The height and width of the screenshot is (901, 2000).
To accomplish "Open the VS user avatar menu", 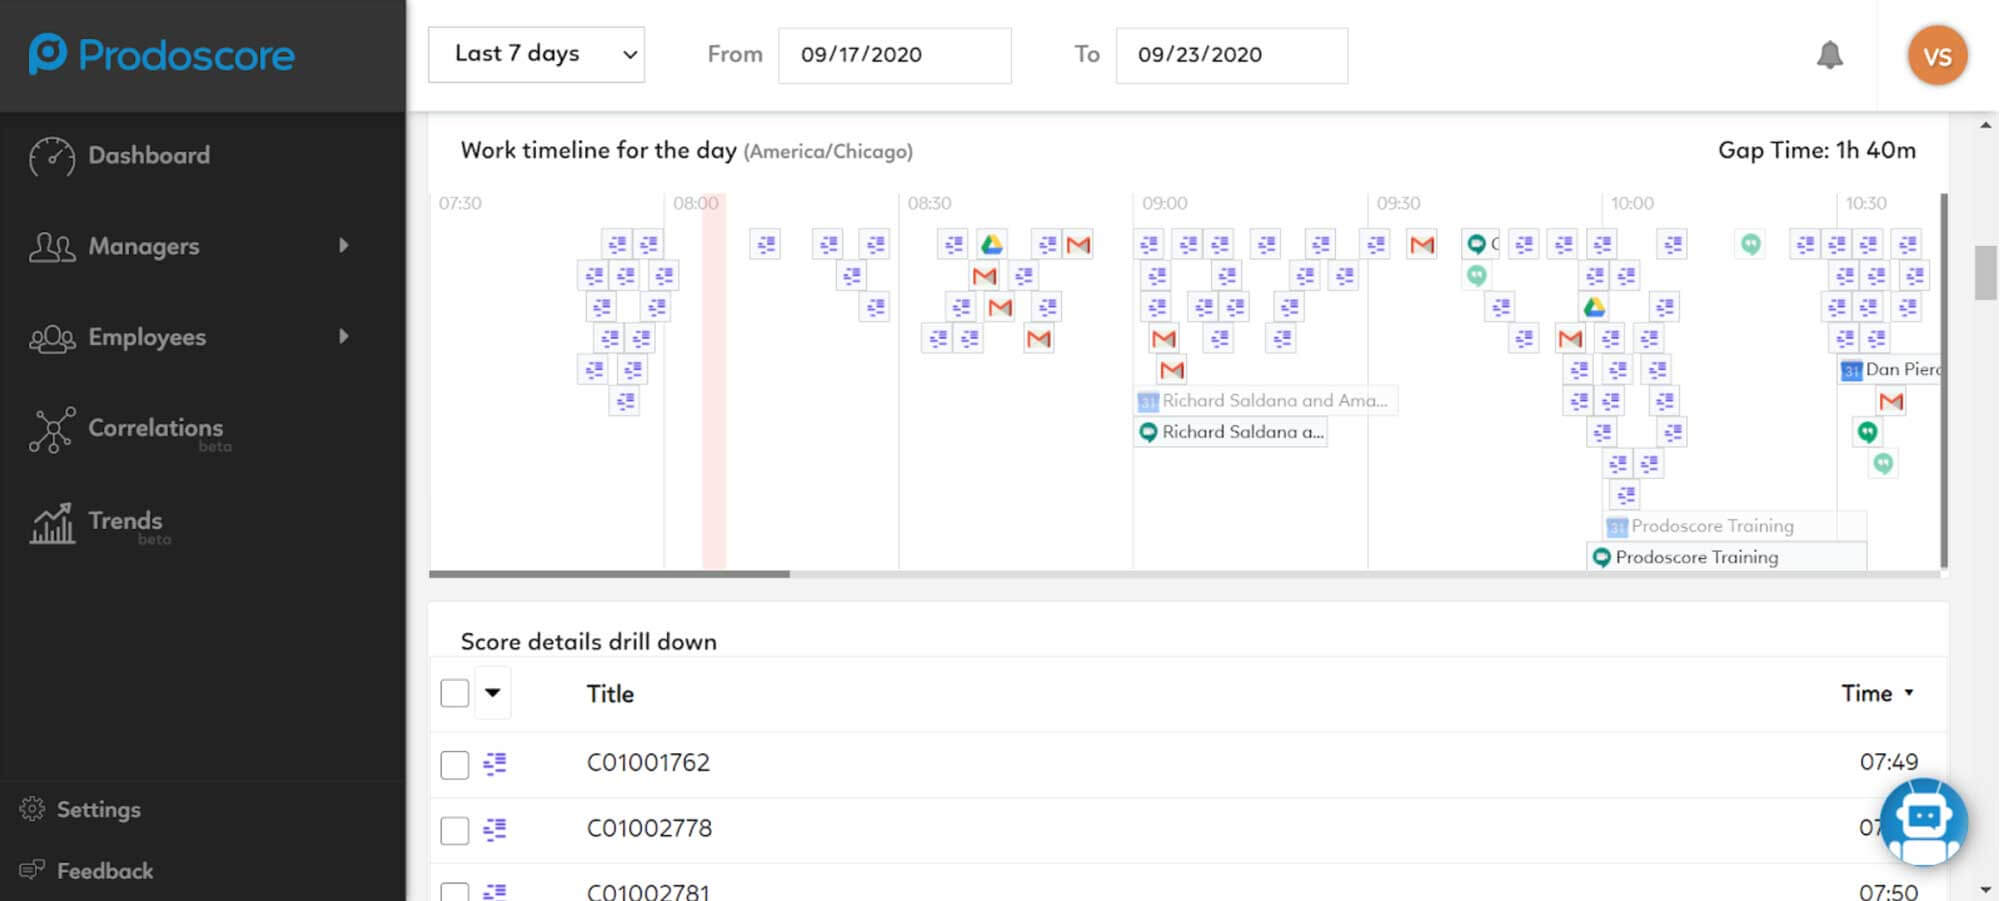I will tap(1936, 56).
